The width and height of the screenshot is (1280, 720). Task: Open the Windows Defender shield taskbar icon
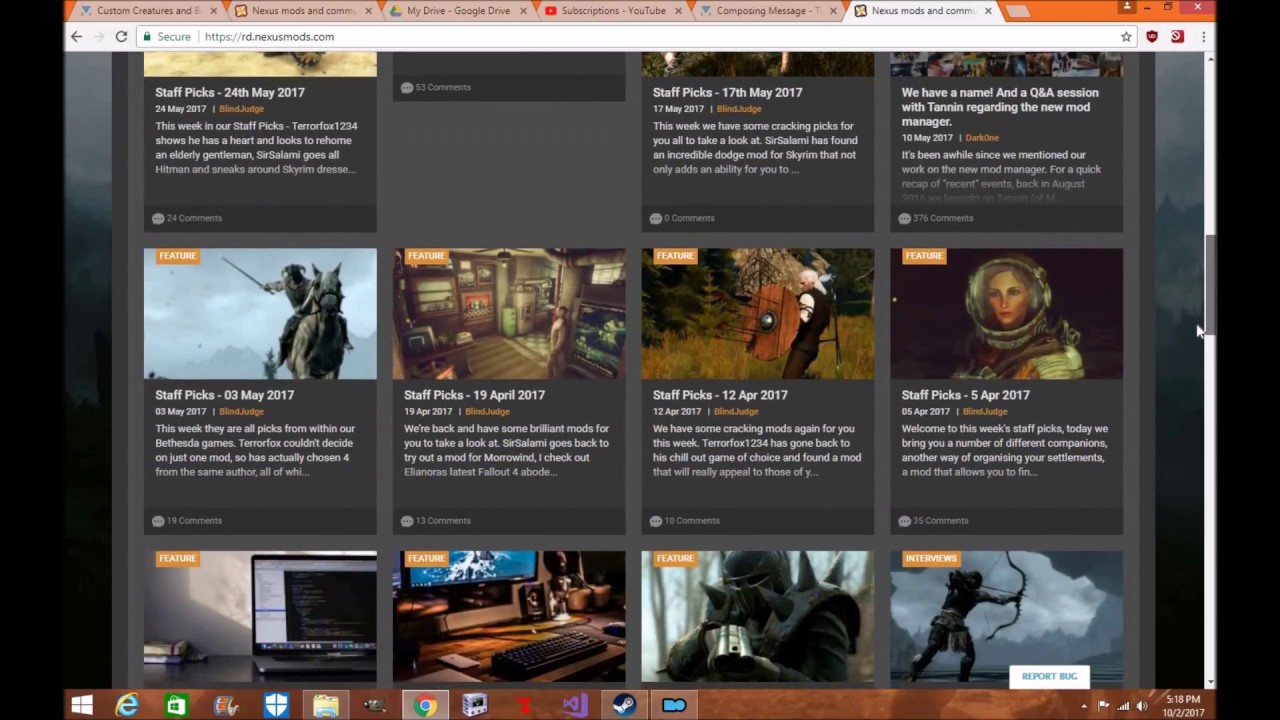click(x=276, y=705)
